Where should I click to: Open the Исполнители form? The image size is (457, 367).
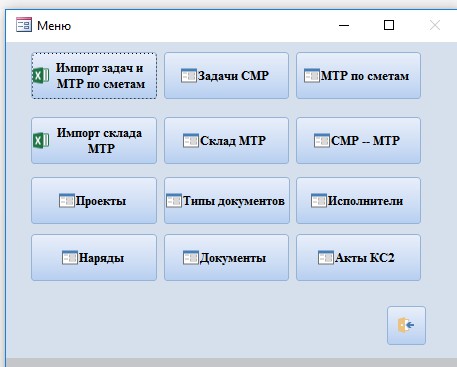point(358,201)
